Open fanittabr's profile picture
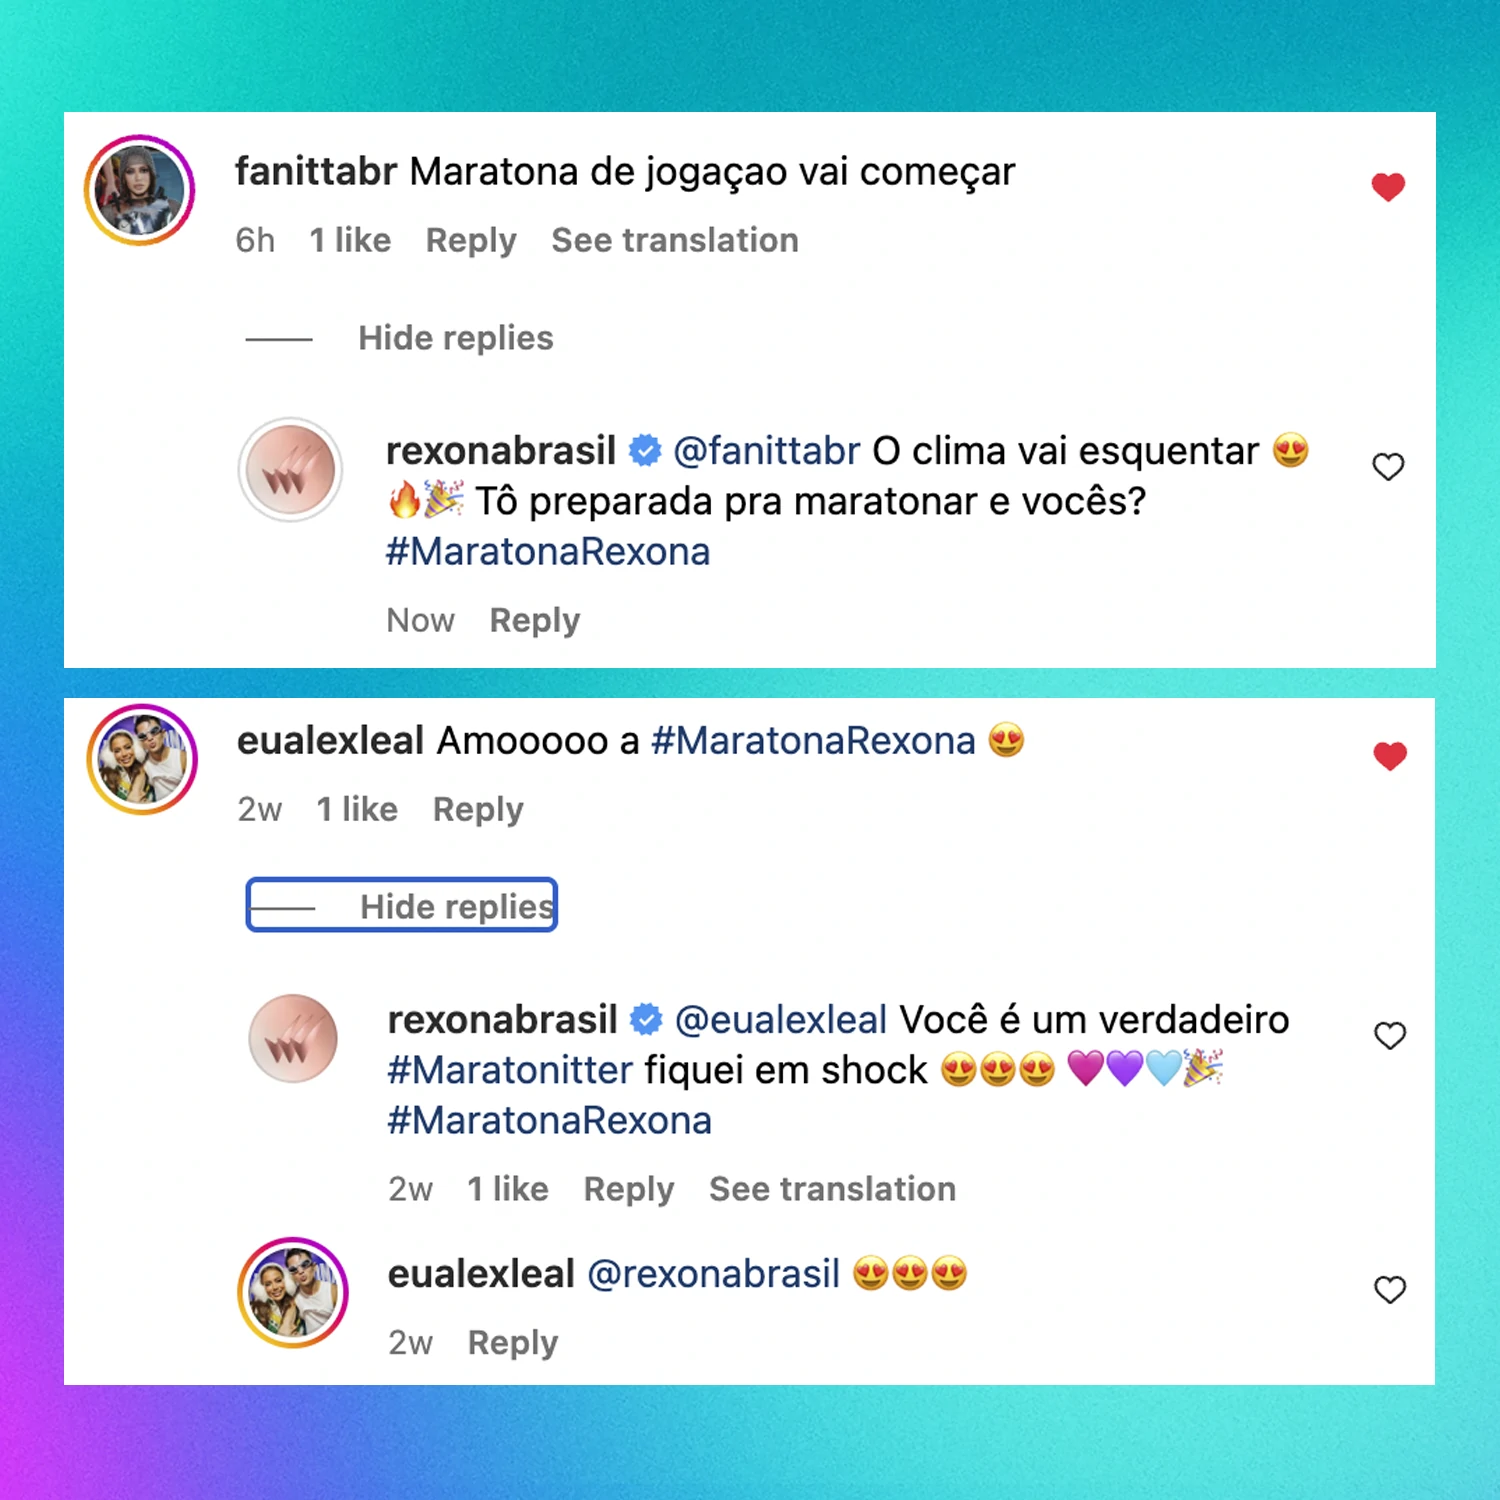 click(139, 190)
